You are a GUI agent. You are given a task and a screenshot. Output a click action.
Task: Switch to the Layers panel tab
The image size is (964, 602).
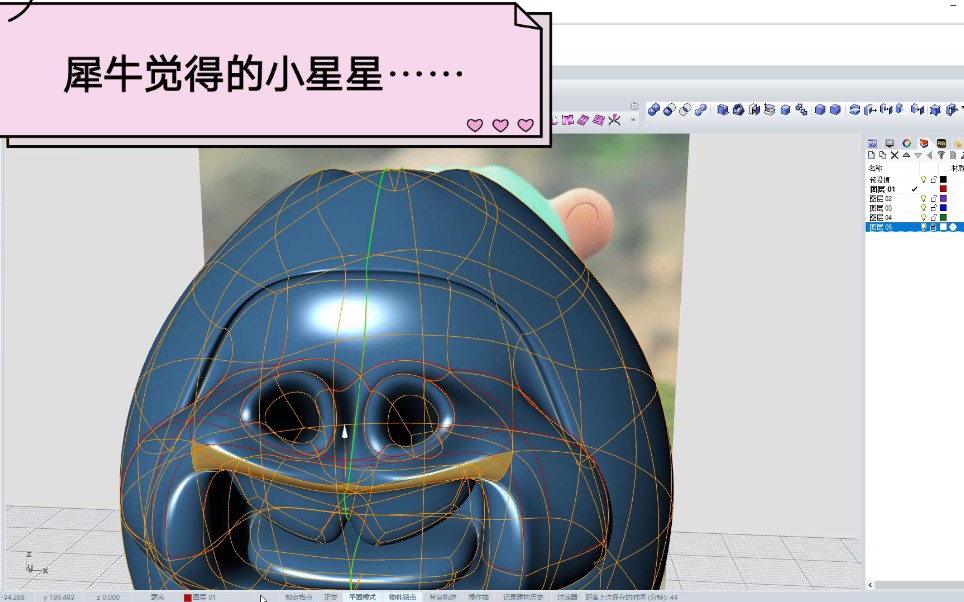(x=923, y=143)
